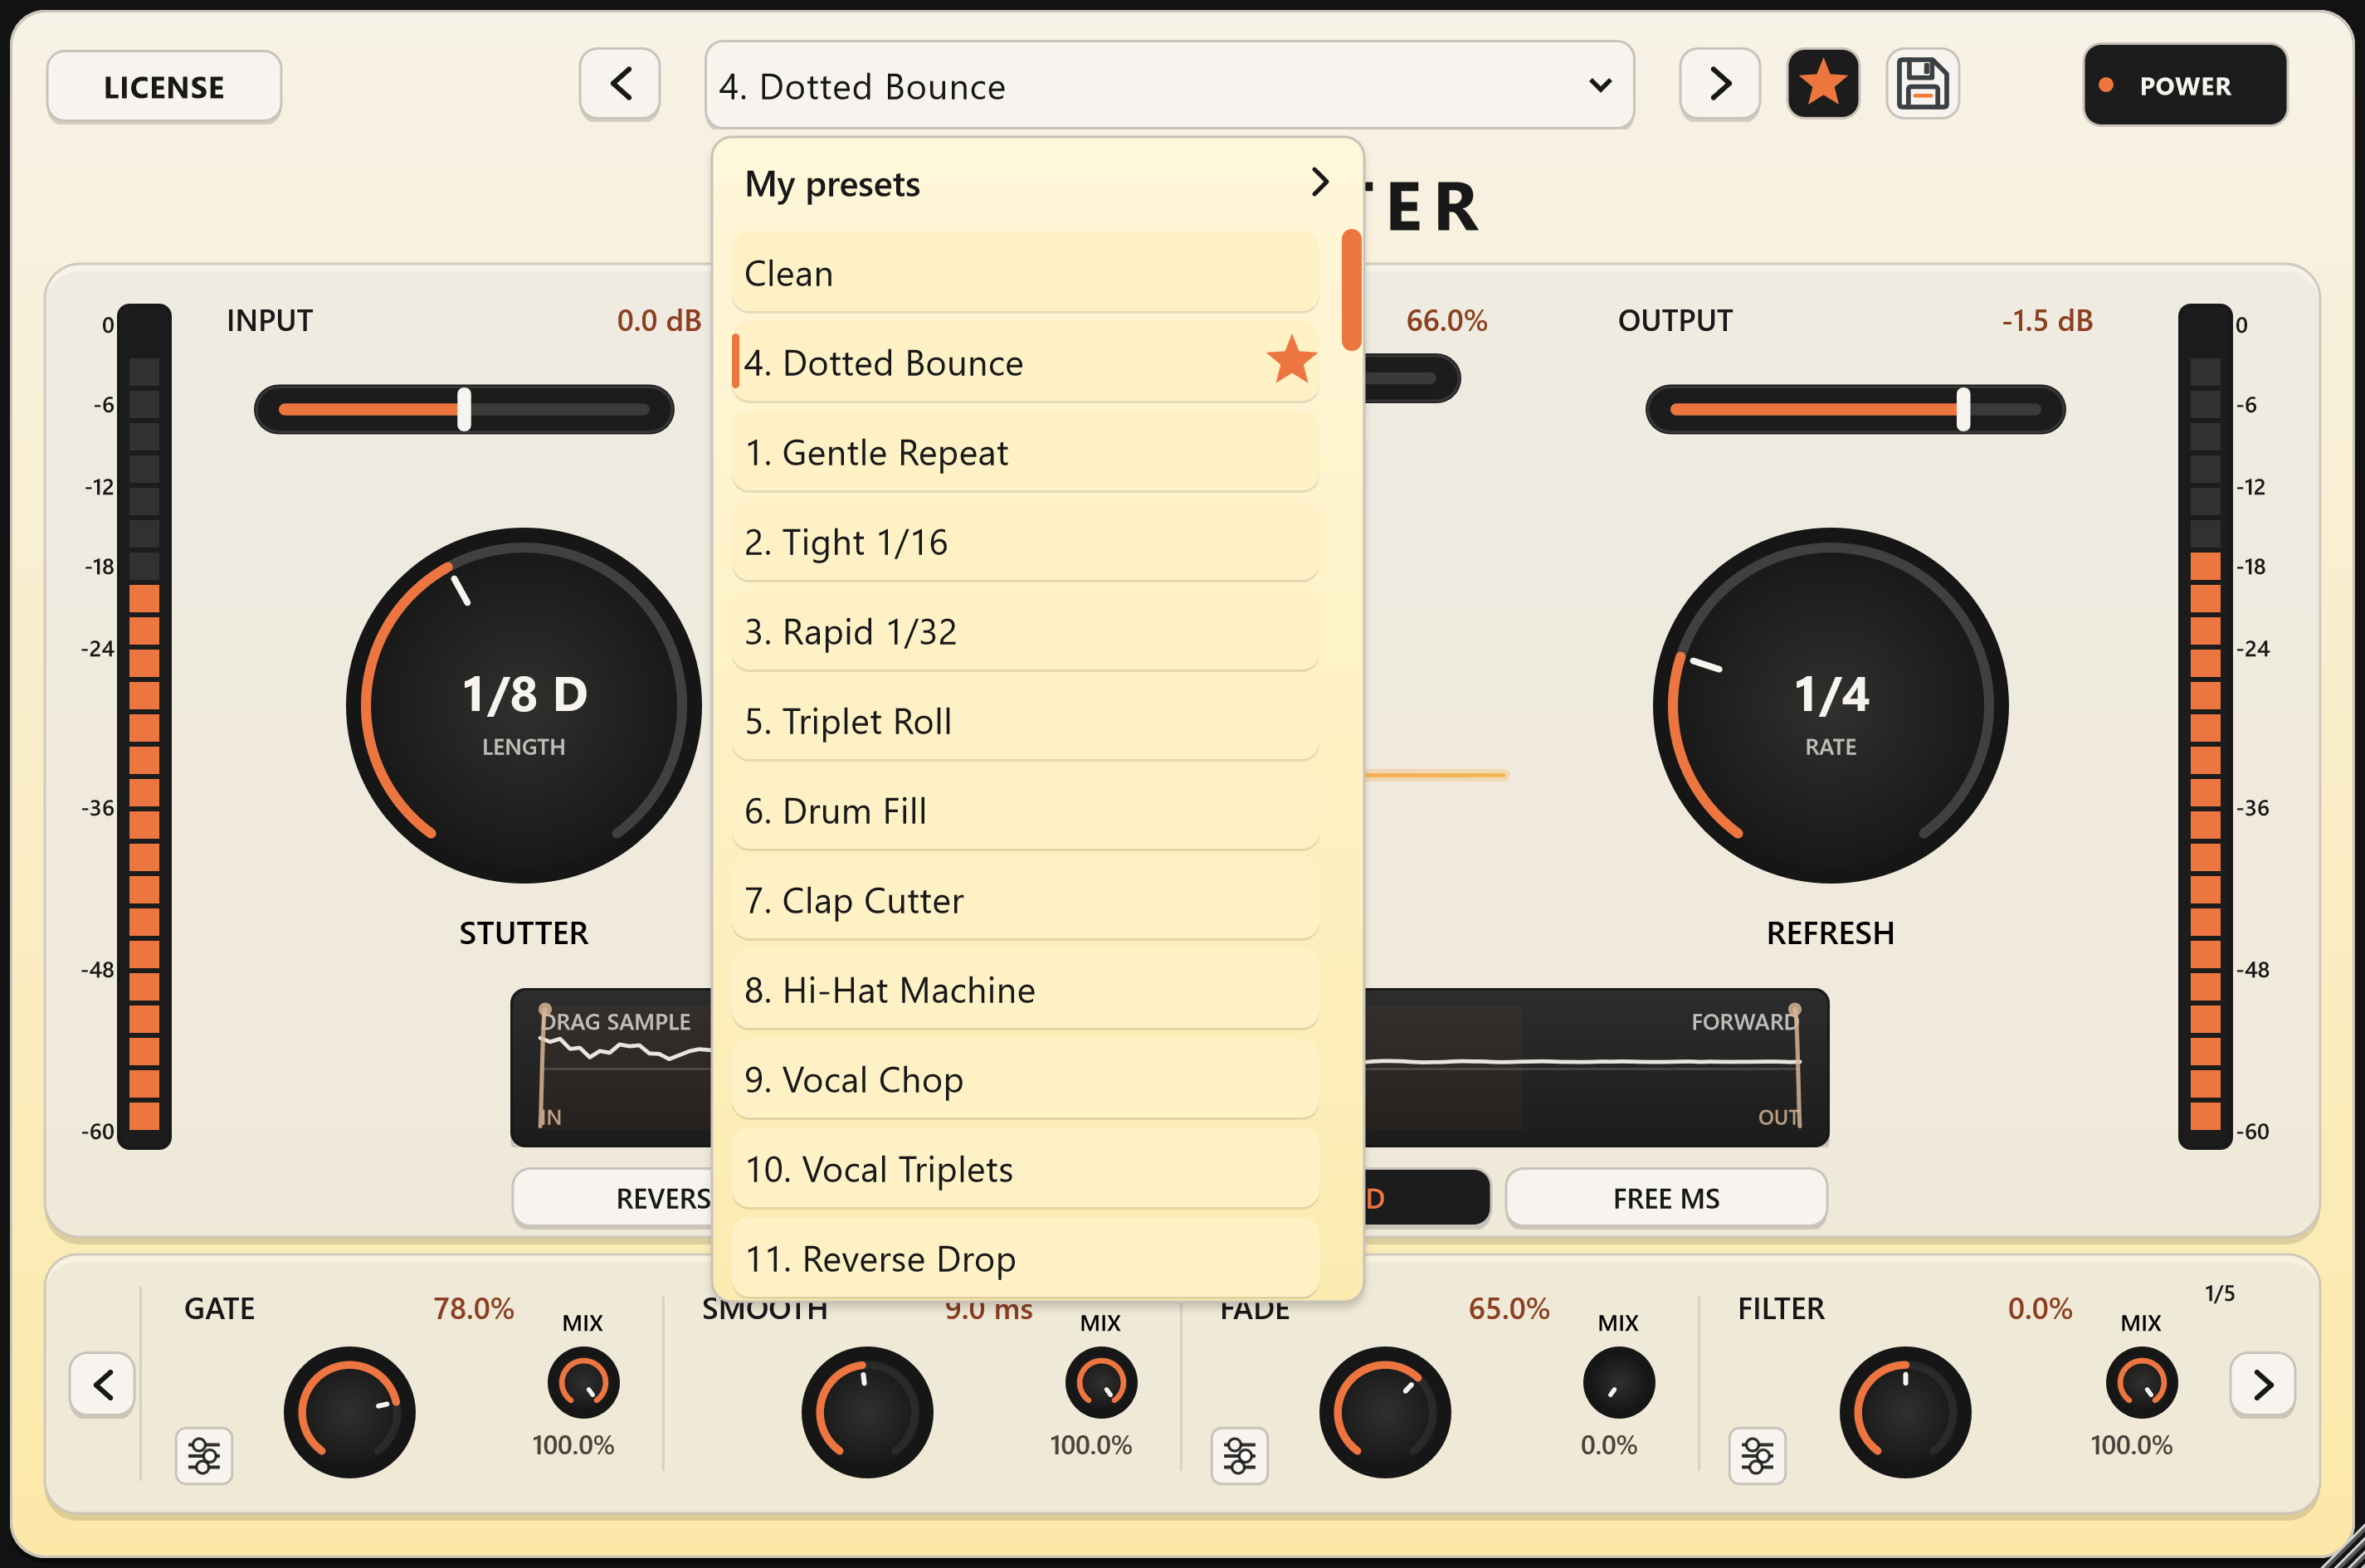Choose 10. Vocal Triplets preset

(1025, 1169)
